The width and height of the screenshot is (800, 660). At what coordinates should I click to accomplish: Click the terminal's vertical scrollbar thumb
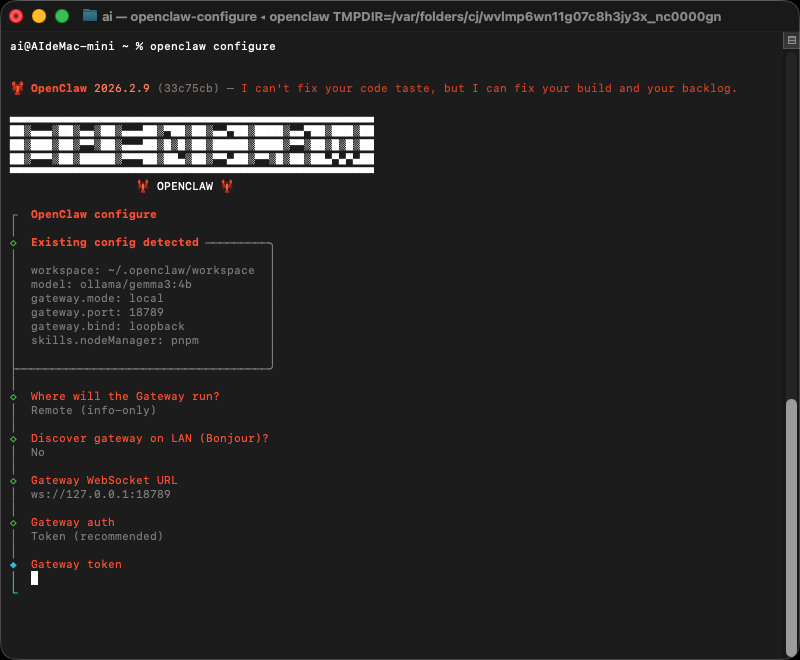(791, 520)
